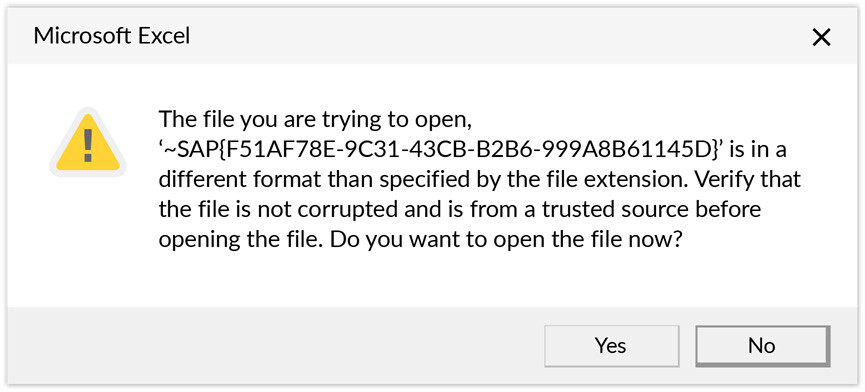
Task: Click the gray footer area left of Yes
Action: coord(276,346)
